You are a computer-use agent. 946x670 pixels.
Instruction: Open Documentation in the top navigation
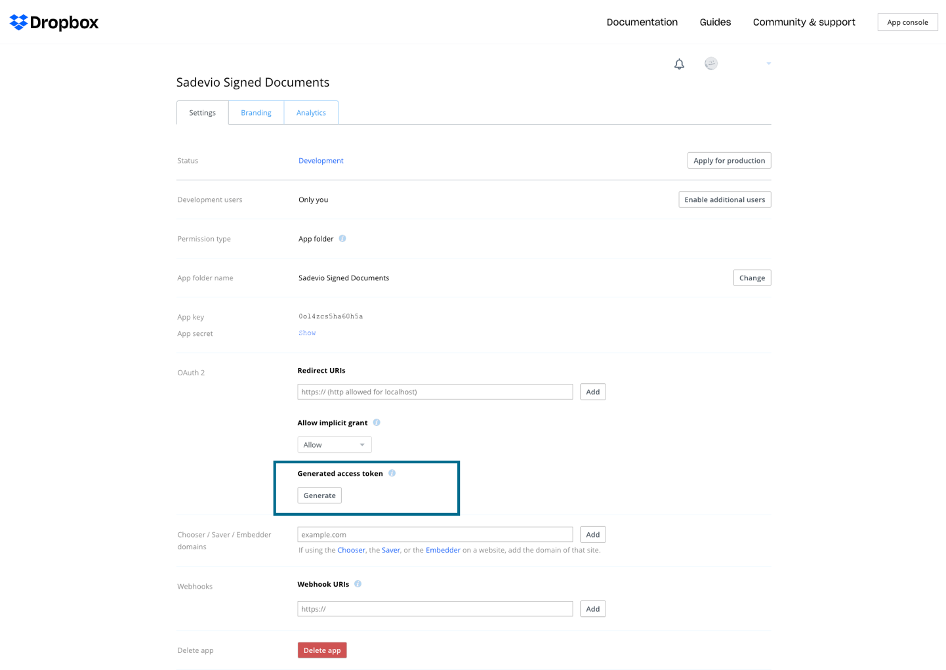[642, 22]
